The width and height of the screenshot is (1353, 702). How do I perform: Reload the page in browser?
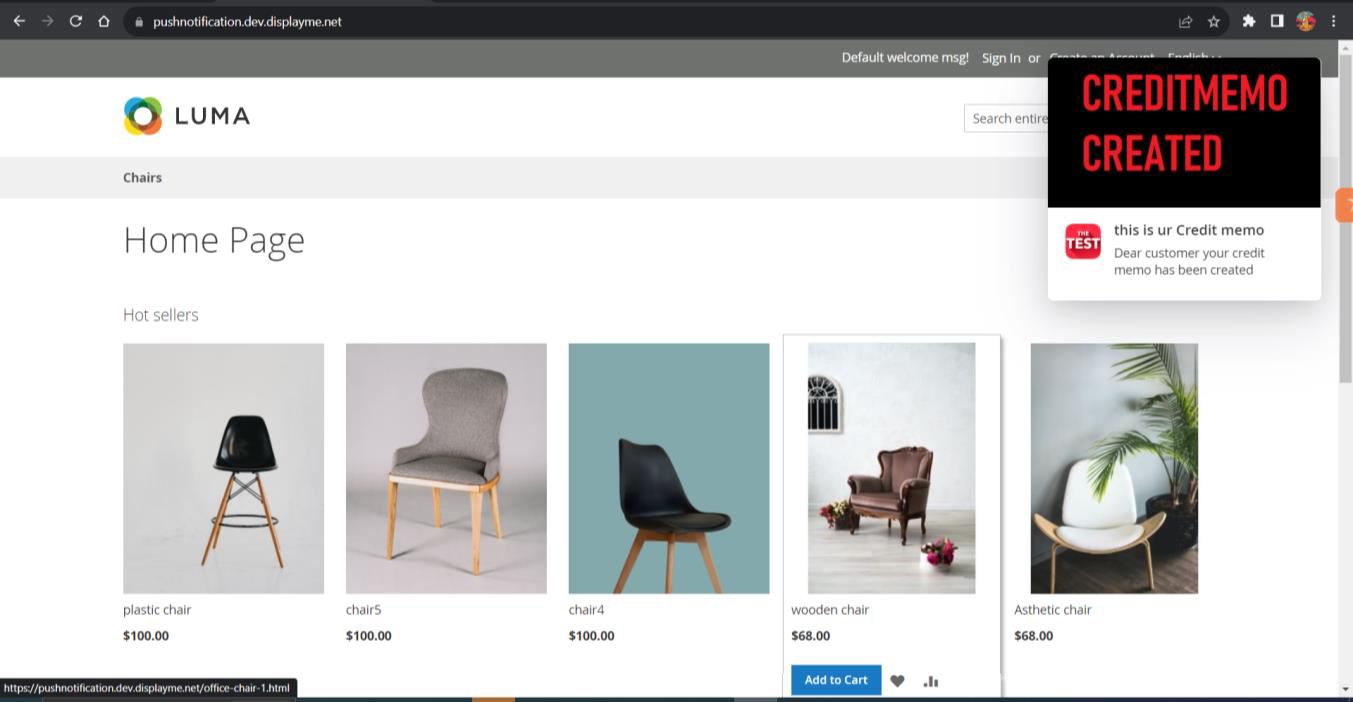[x=75, y=21]
